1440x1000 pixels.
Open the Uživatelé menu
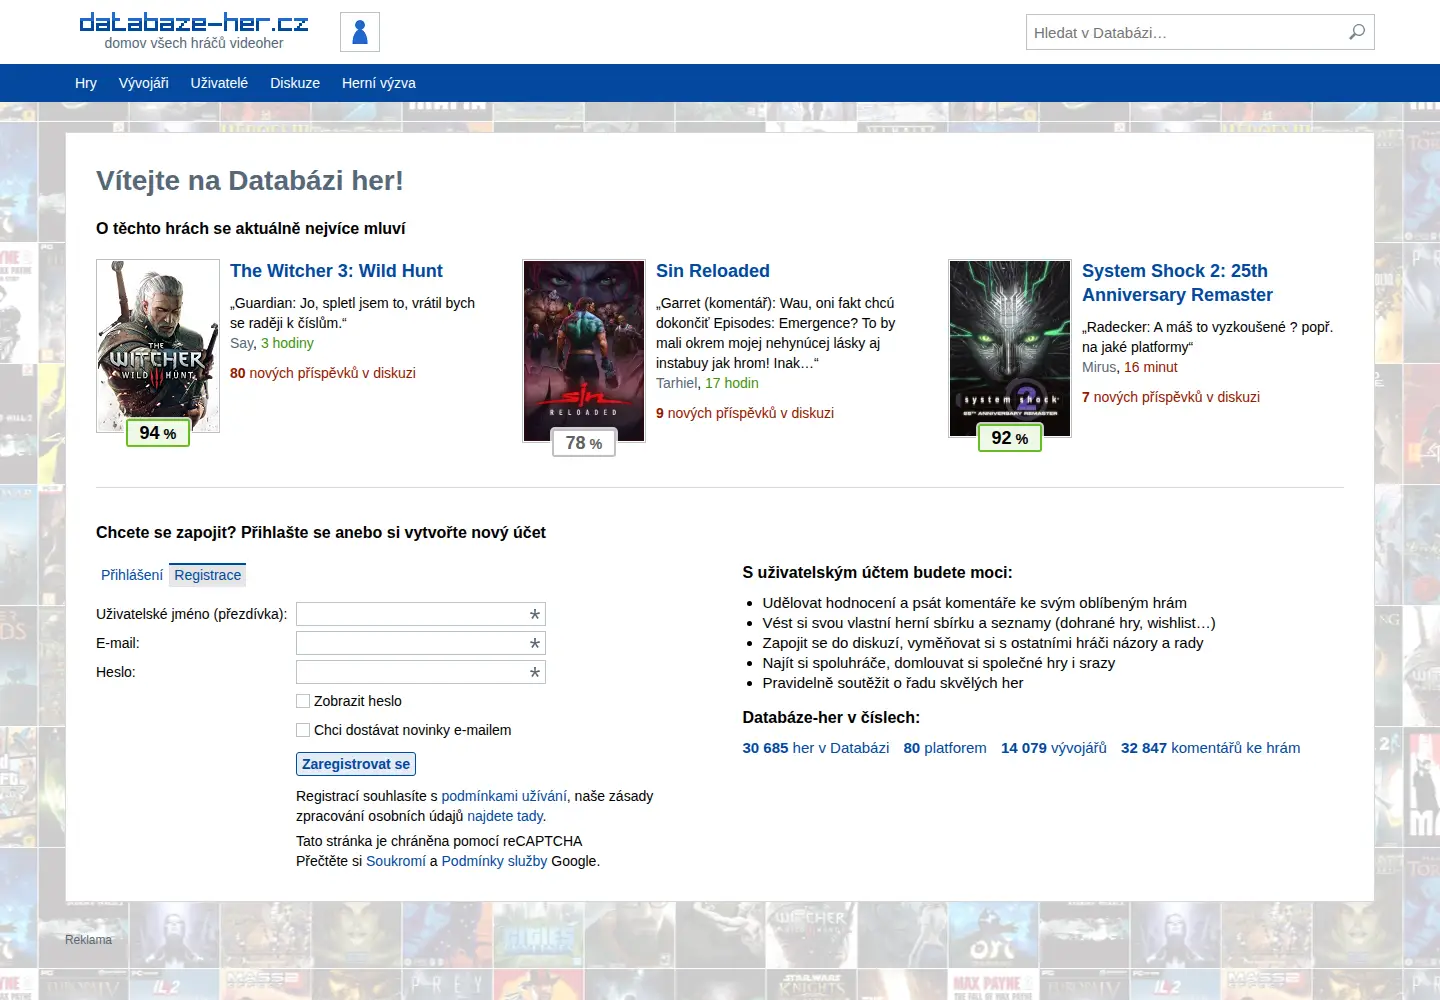[219, 83]
